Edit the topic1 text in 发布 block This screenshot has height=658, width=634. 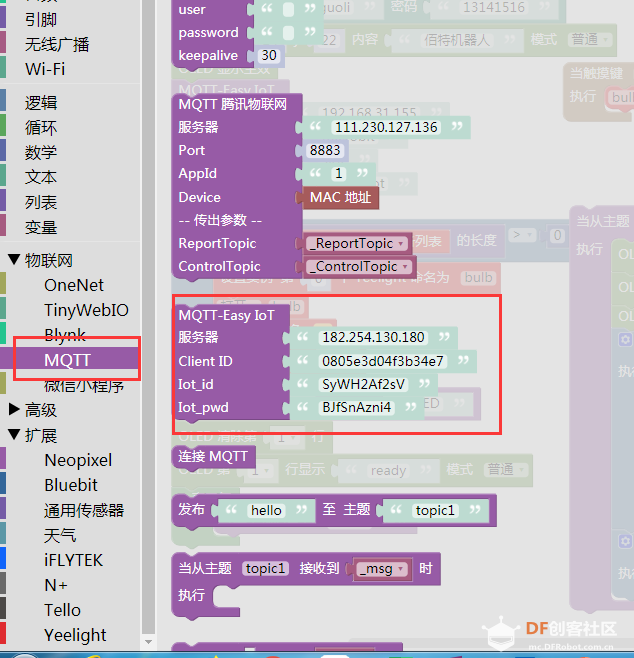pos(435,510)
